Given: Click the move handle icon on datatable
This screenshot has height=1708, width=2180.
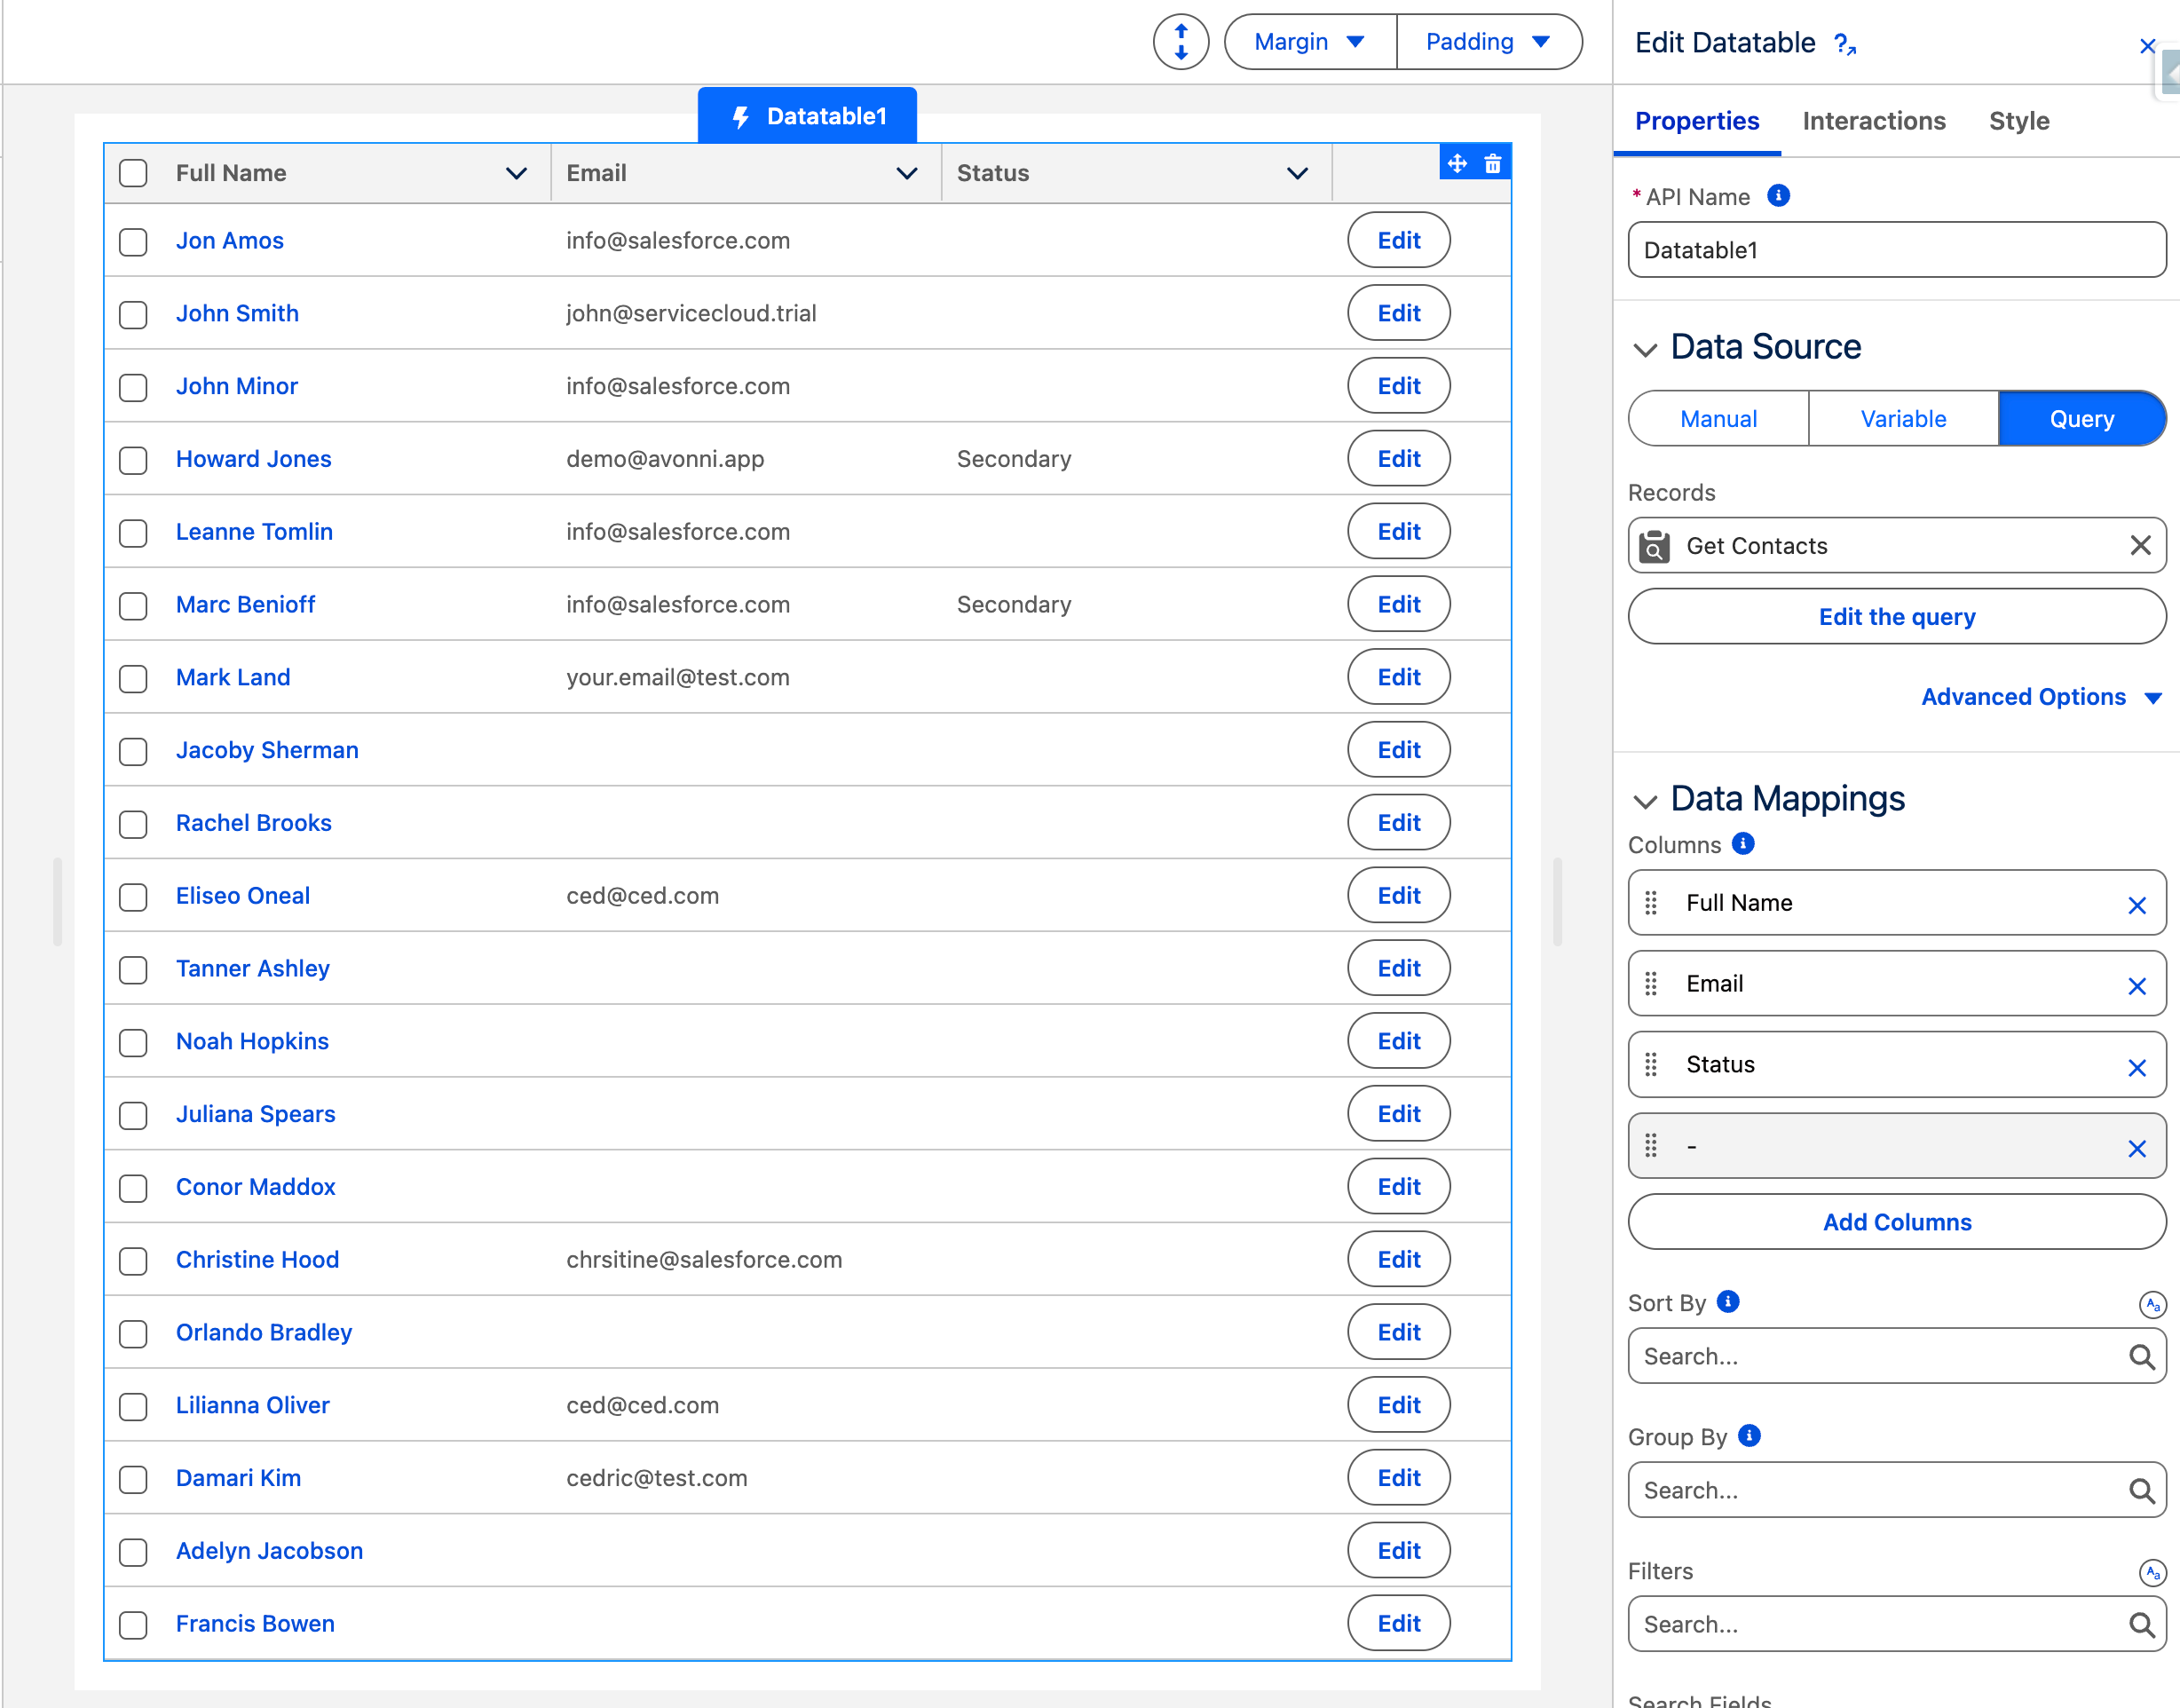Looking at the screenshot, I should 1457,163.
